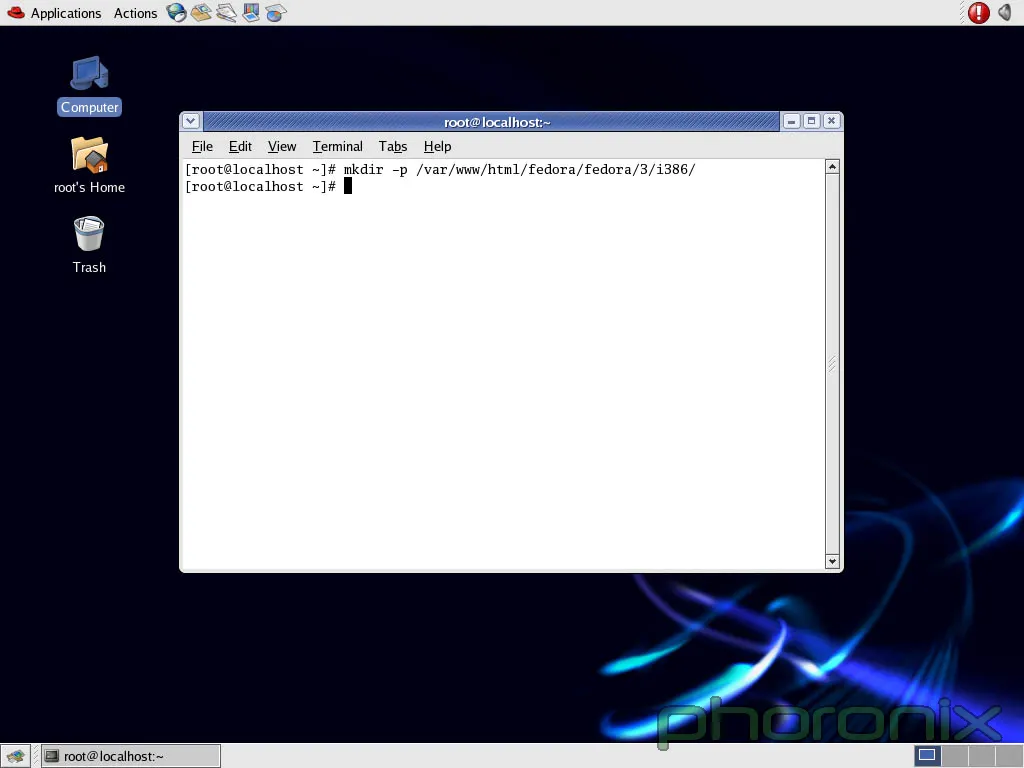The image size is (1024, 768).
Task: Switch to the first (active) workspace
Action: tap(927, 756)
